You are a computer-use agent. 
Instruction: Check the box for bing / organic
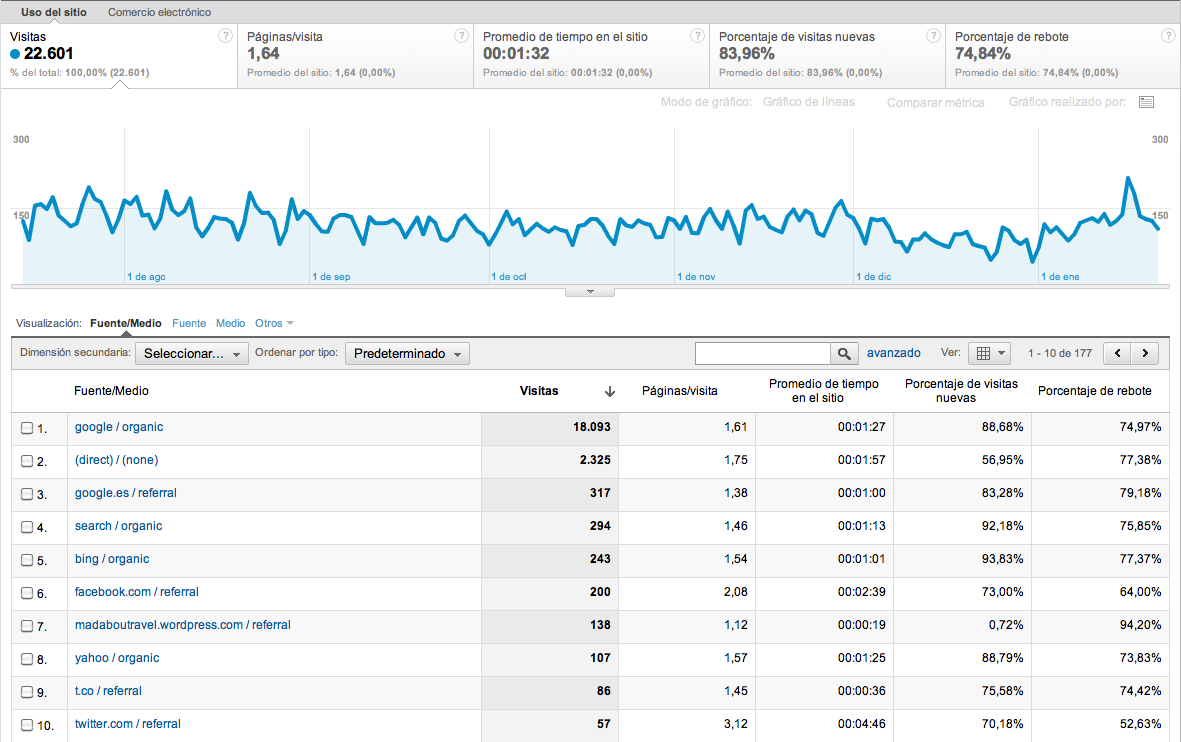27,560
